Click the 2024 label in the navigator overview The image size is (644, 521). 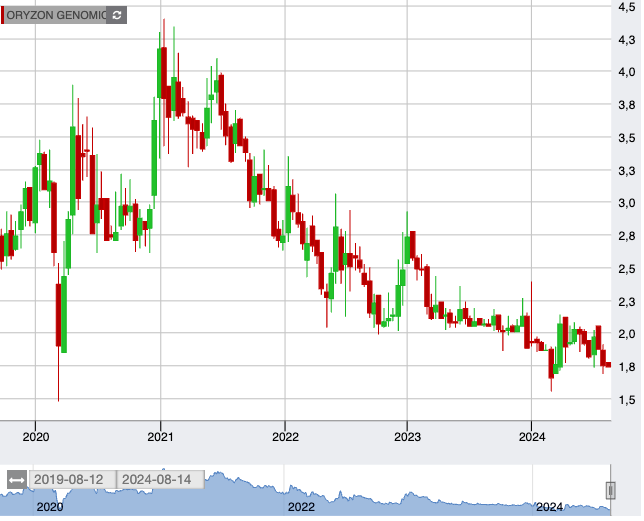click(x=549, y=507)
